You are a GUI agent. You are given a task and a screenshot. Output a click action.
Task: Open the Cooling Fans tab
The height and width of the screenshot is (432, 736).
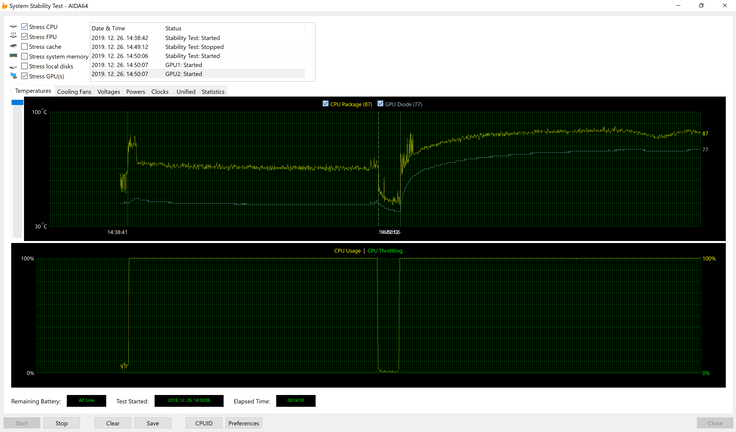tap(74, 92)
